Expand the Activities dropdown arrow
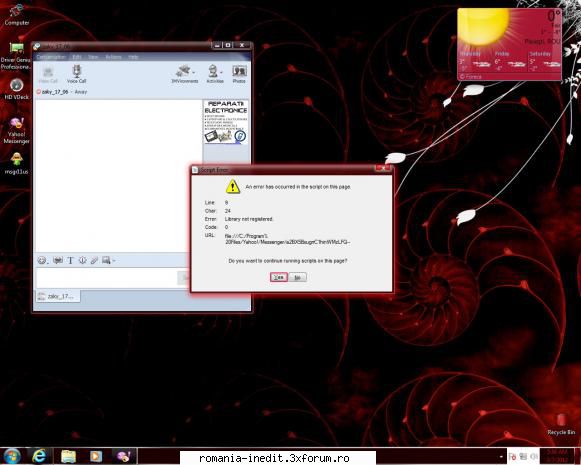This screenshot has height=465, width=581. click(x=222, y=72)
